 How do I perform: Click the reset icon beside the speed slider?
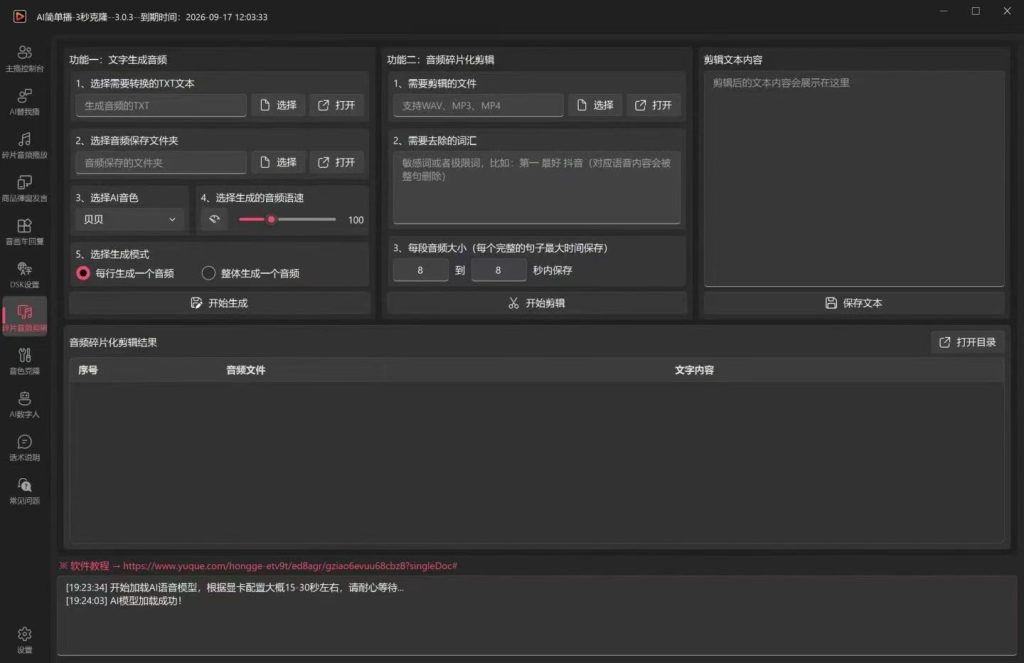tap(214, 219)
